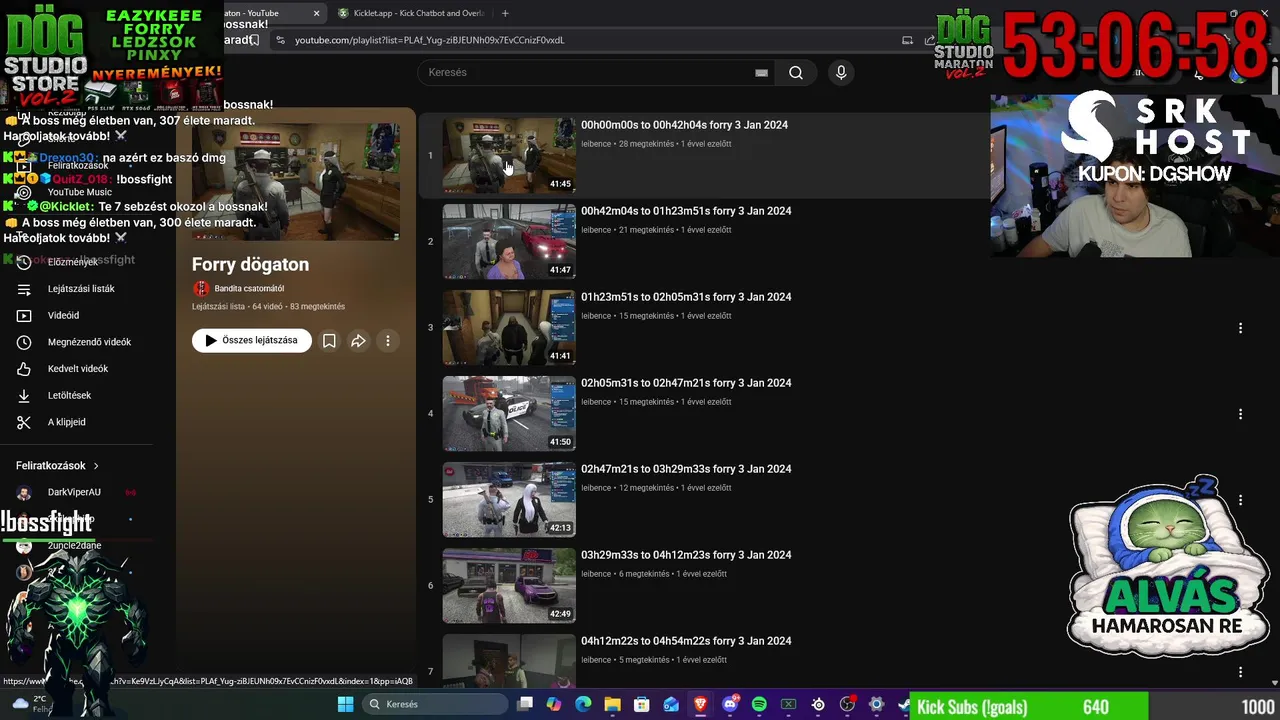Open playlist more-options three-dot menu
The image size is (1280, 720).
point(388,341)
